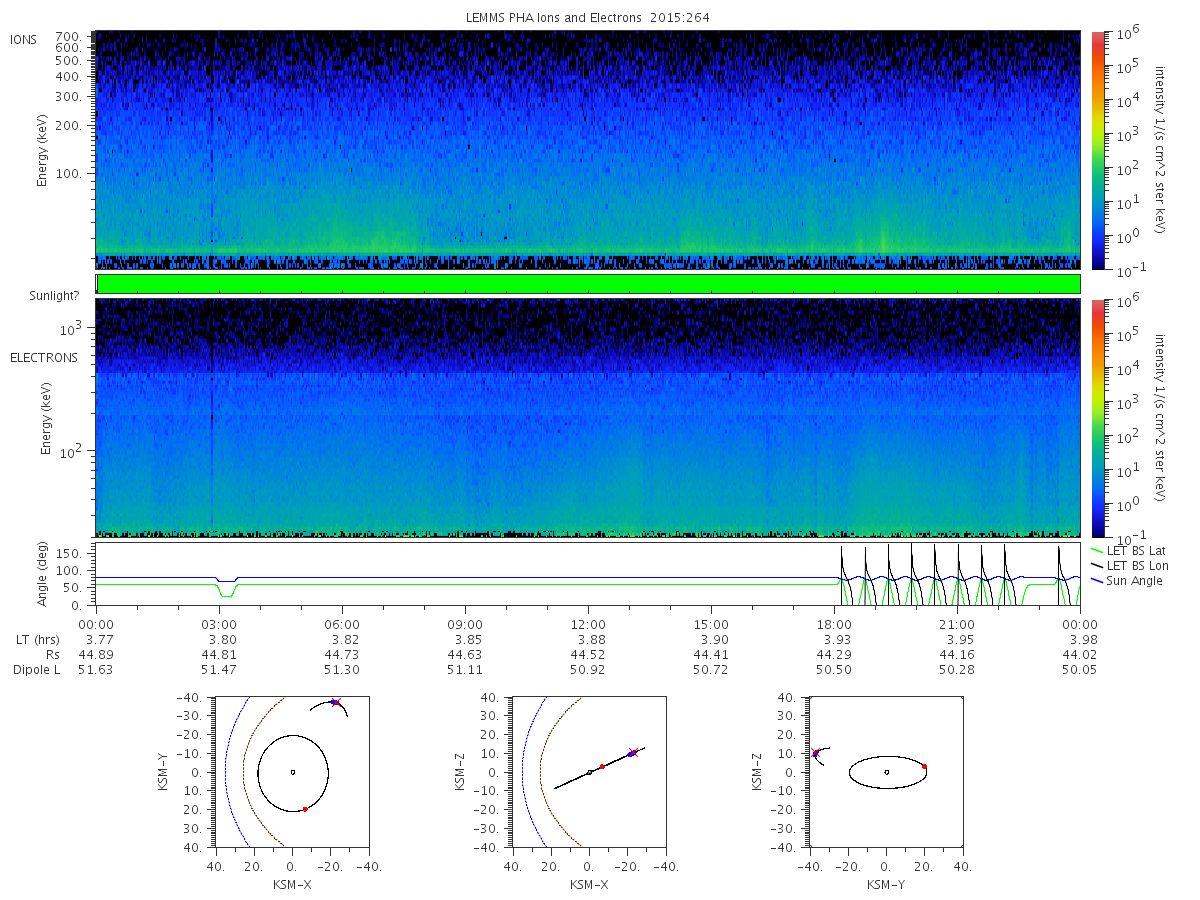Click the electrons intensity color bar
The image size is (1200, 900).
coord(1098,418)
